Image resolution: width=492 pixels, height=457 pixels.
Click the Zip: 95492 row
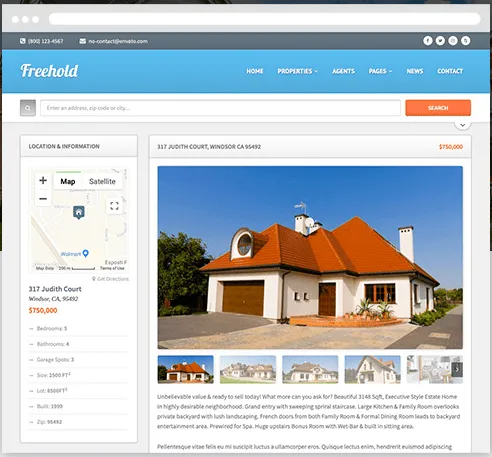click(x=79, y=422)
